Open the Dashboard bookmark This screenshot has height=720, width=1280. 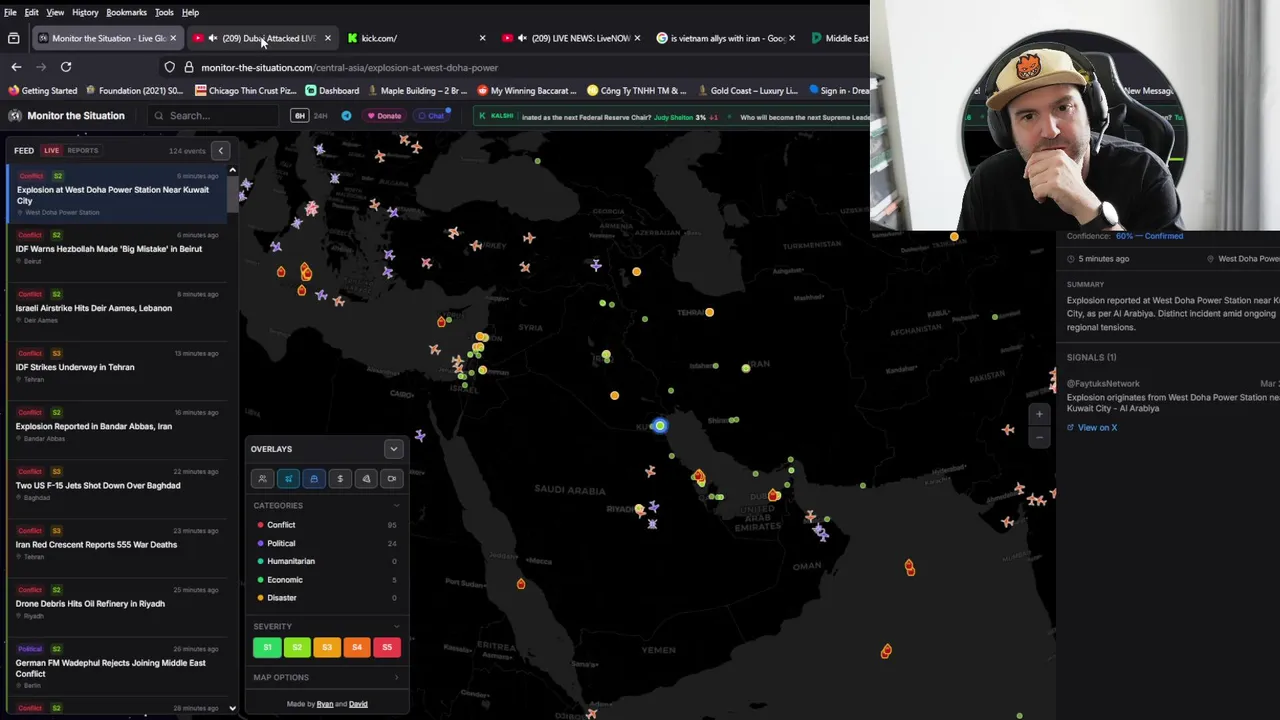[x=332, y=91]
